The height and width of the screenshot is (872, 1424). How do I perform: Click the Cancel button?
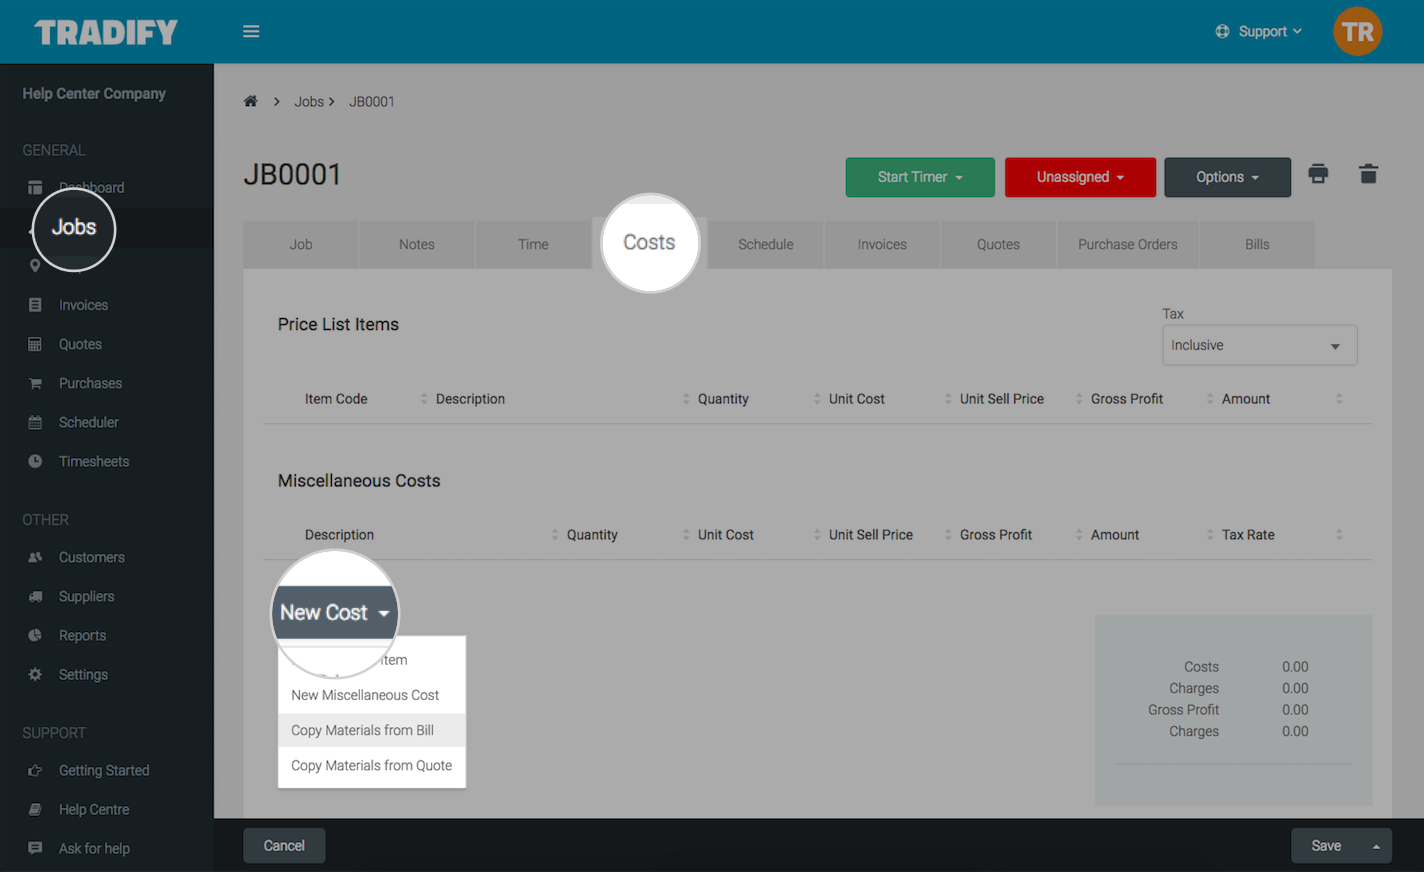284,846
